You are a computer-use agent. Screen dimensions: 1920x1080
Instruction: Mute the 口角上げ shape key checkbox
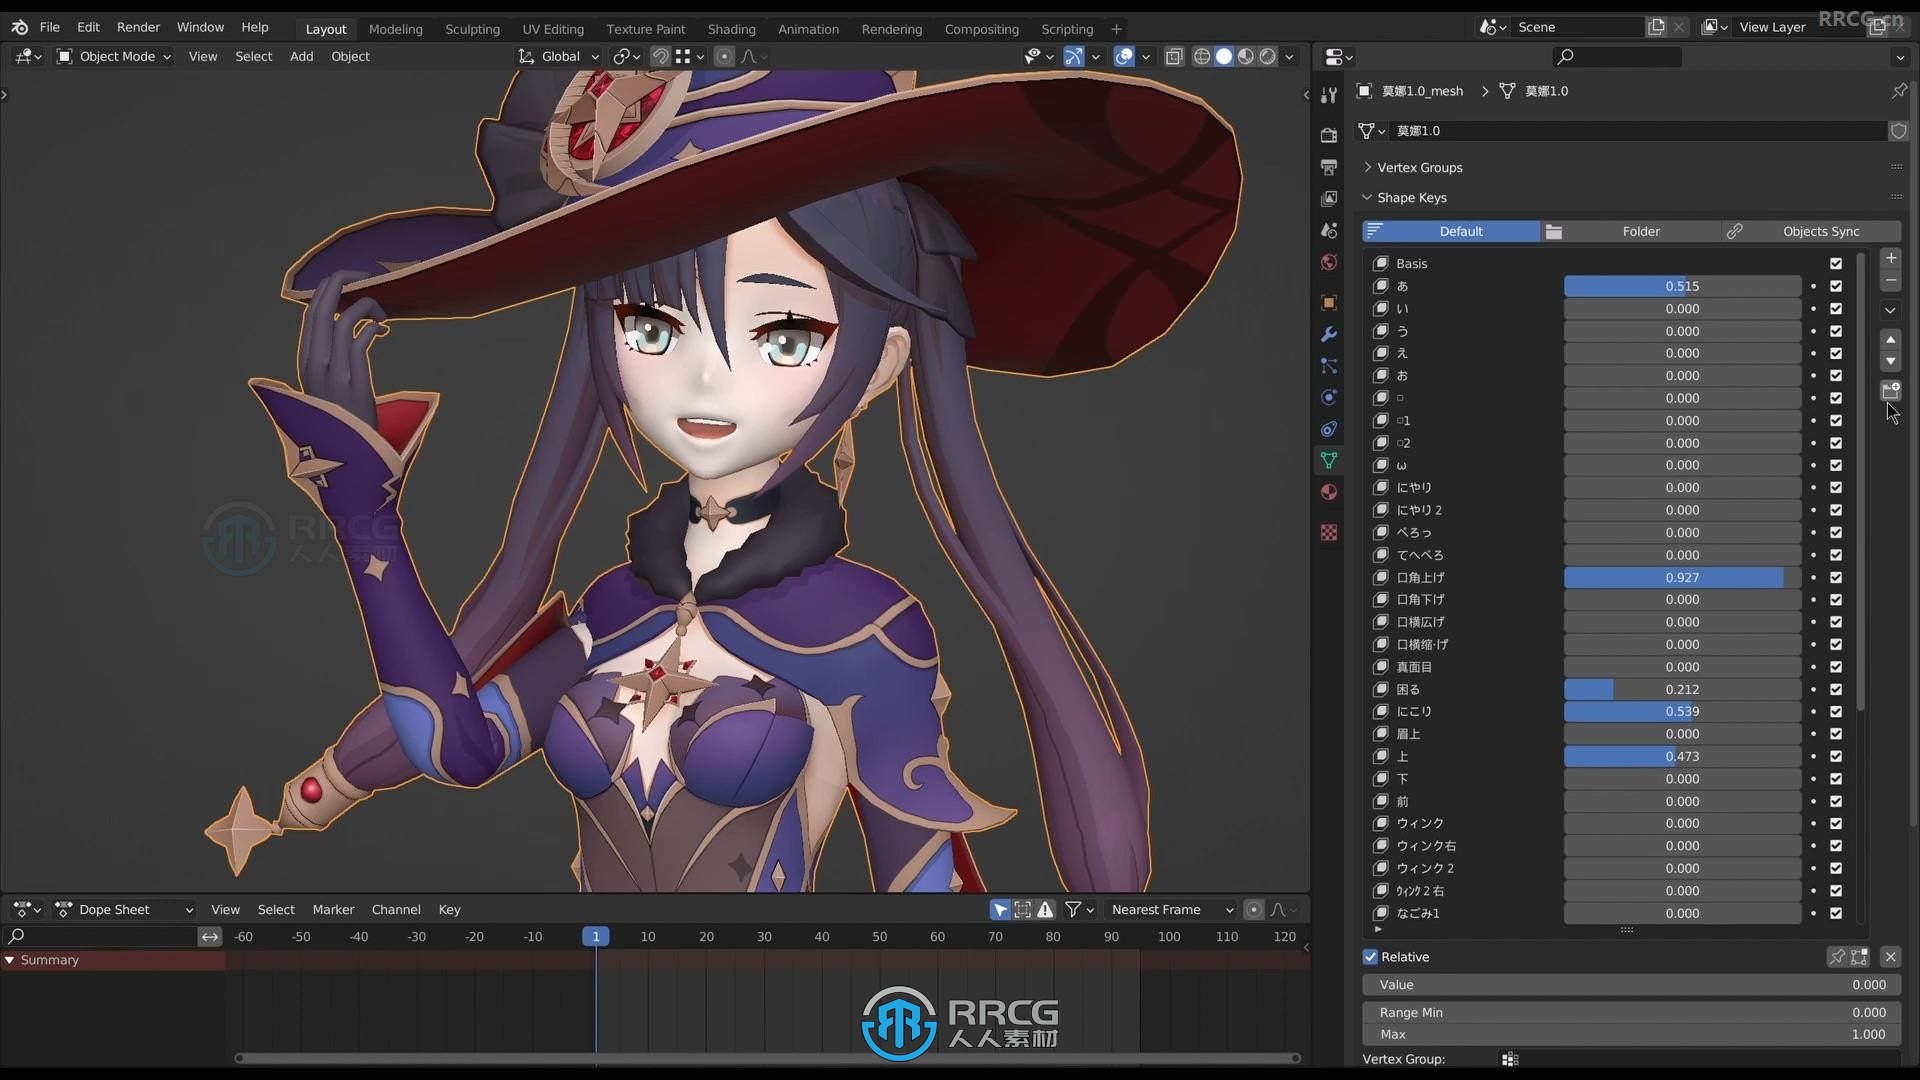[1836, 578]
